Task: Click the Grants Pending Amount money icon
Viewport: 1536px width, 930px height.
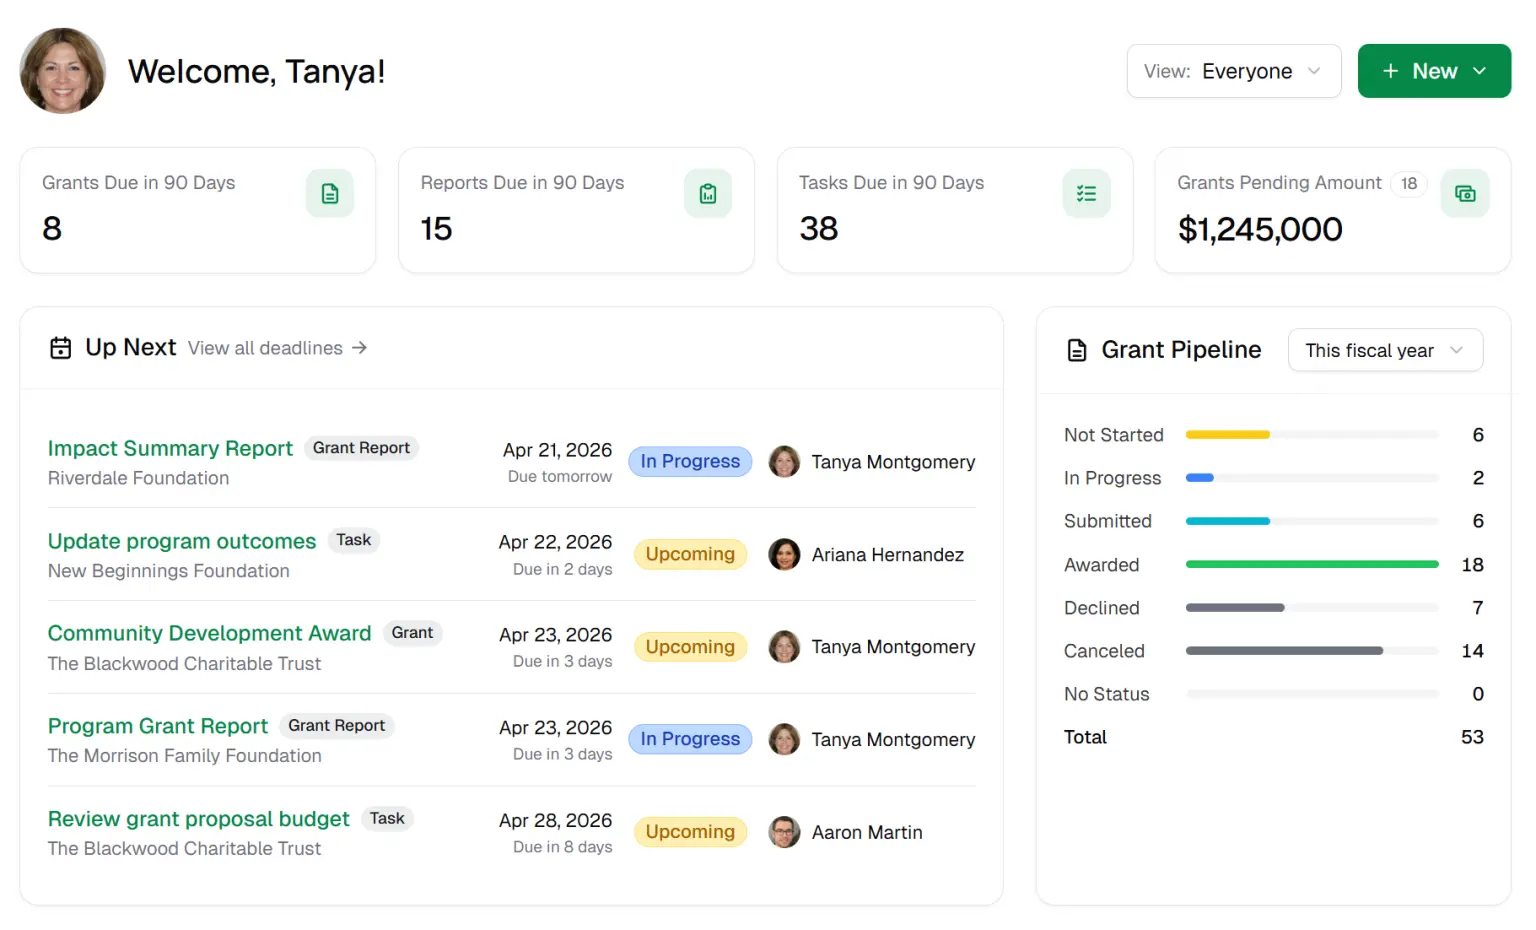Action: coord(1465,193)
